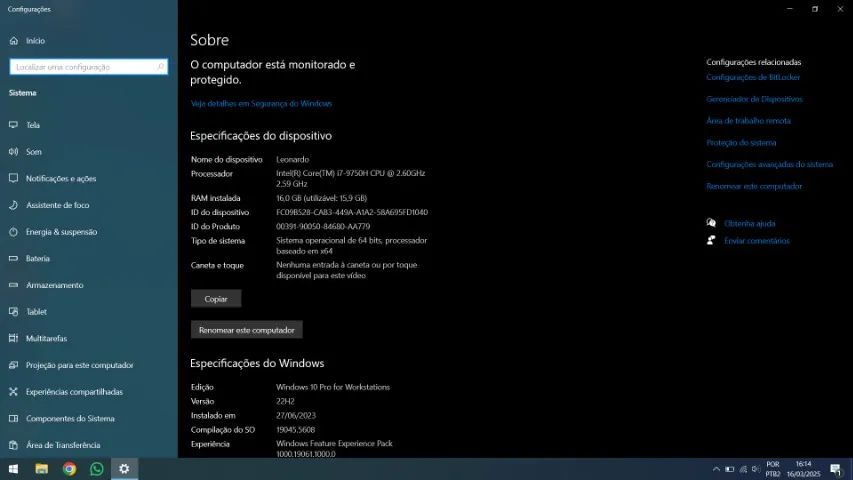Open Gerenciador de Dispositivos link
The height and width of the screenshot is (480, 853).
pyautogui.click(x=754, y=99)
